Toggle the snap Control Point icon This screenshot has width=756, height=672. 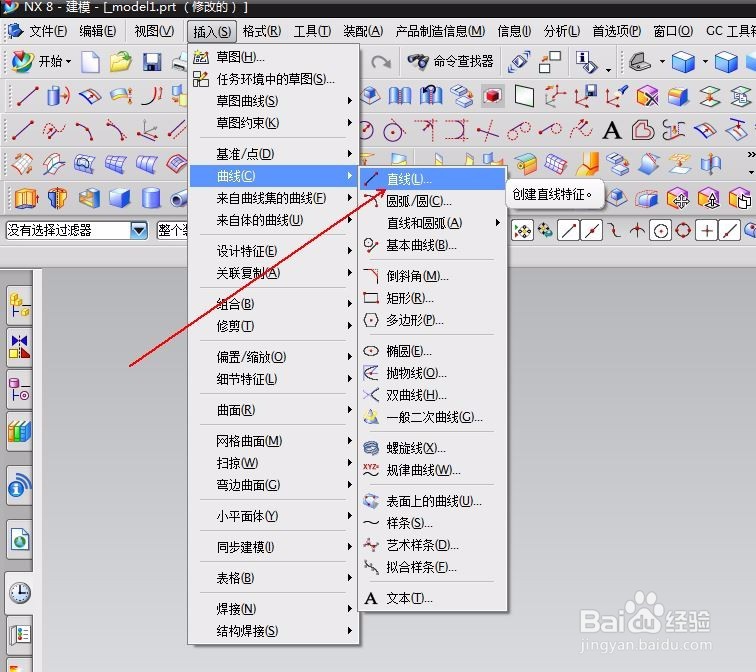(614, 231)
